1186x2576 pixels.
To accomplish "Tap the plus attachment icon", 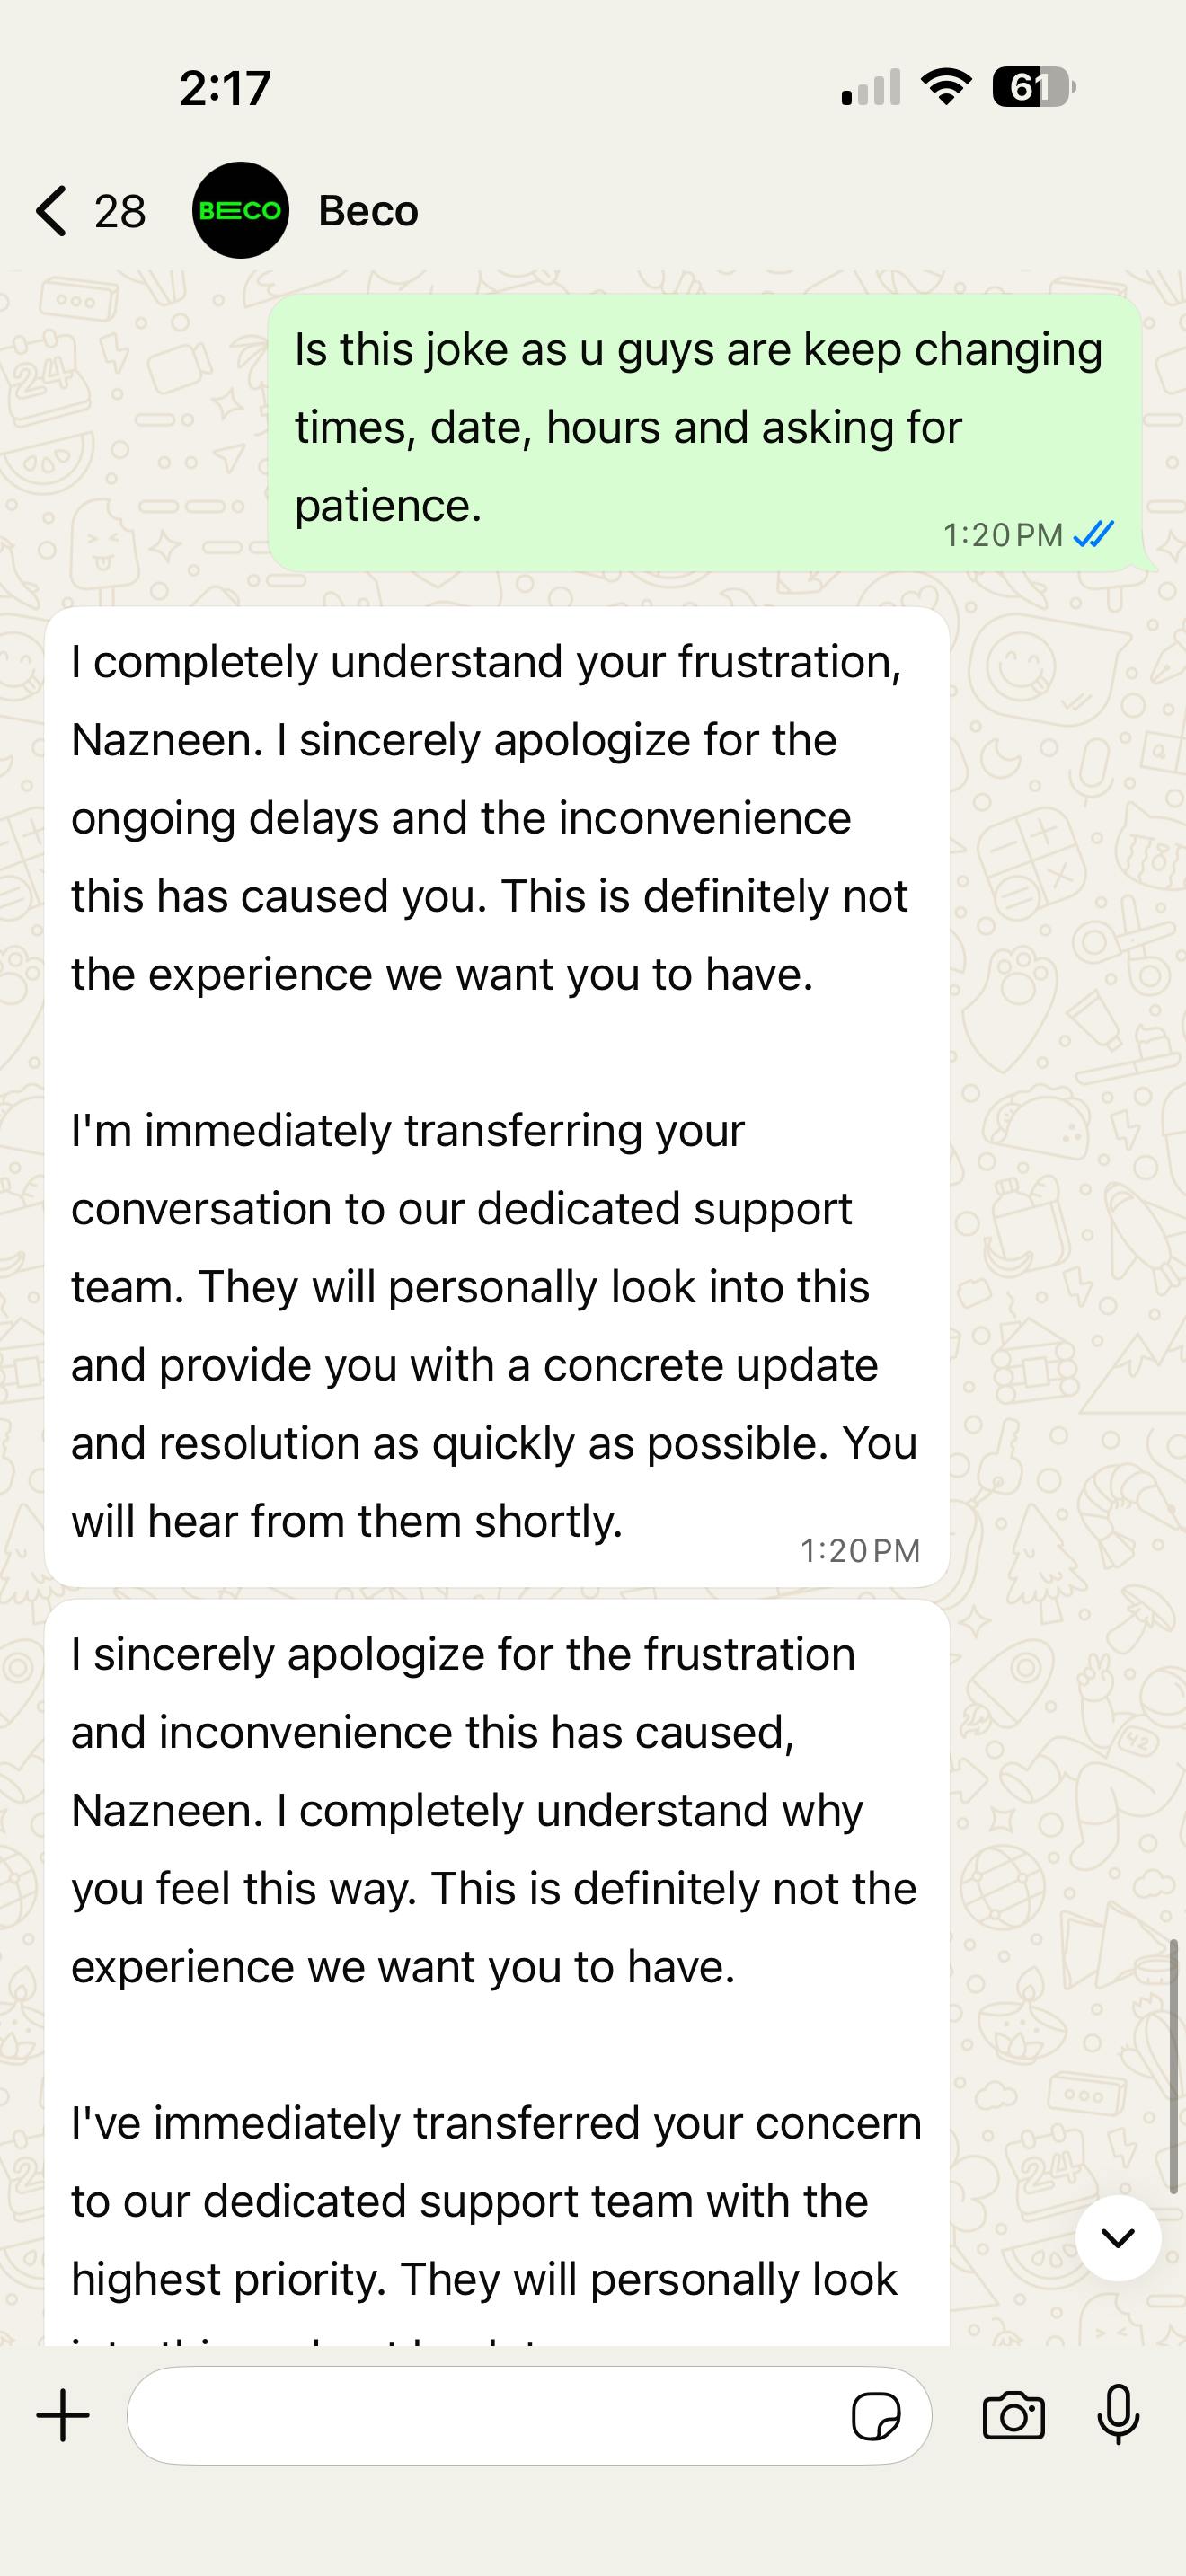I will (63, 2416).
